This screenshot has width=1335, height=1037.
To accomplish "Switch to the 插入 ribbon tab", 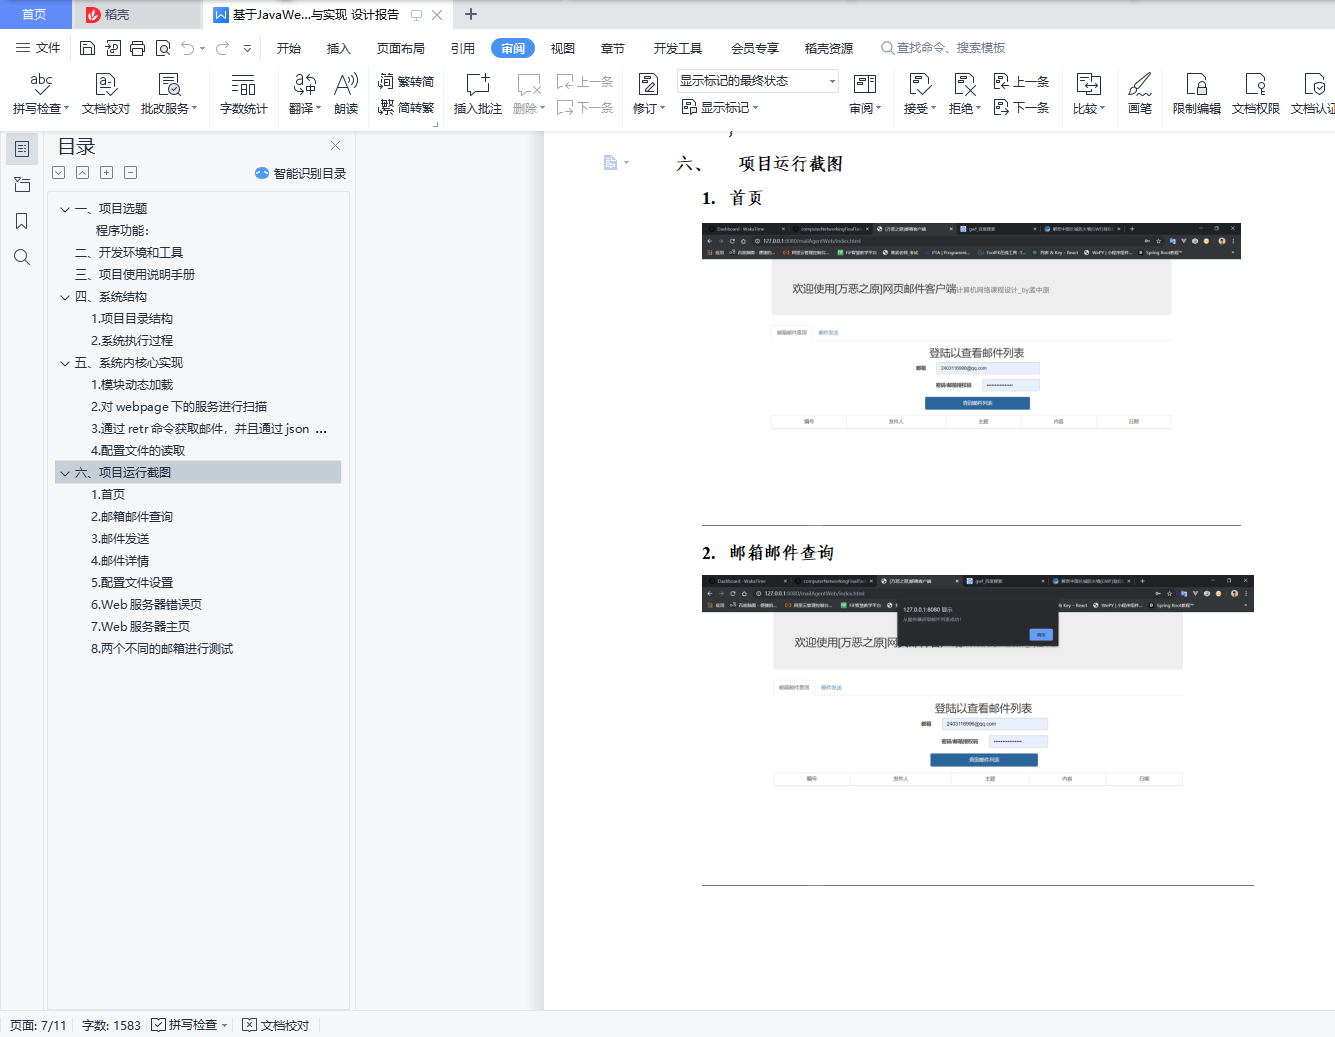I will tap(339, 48).
